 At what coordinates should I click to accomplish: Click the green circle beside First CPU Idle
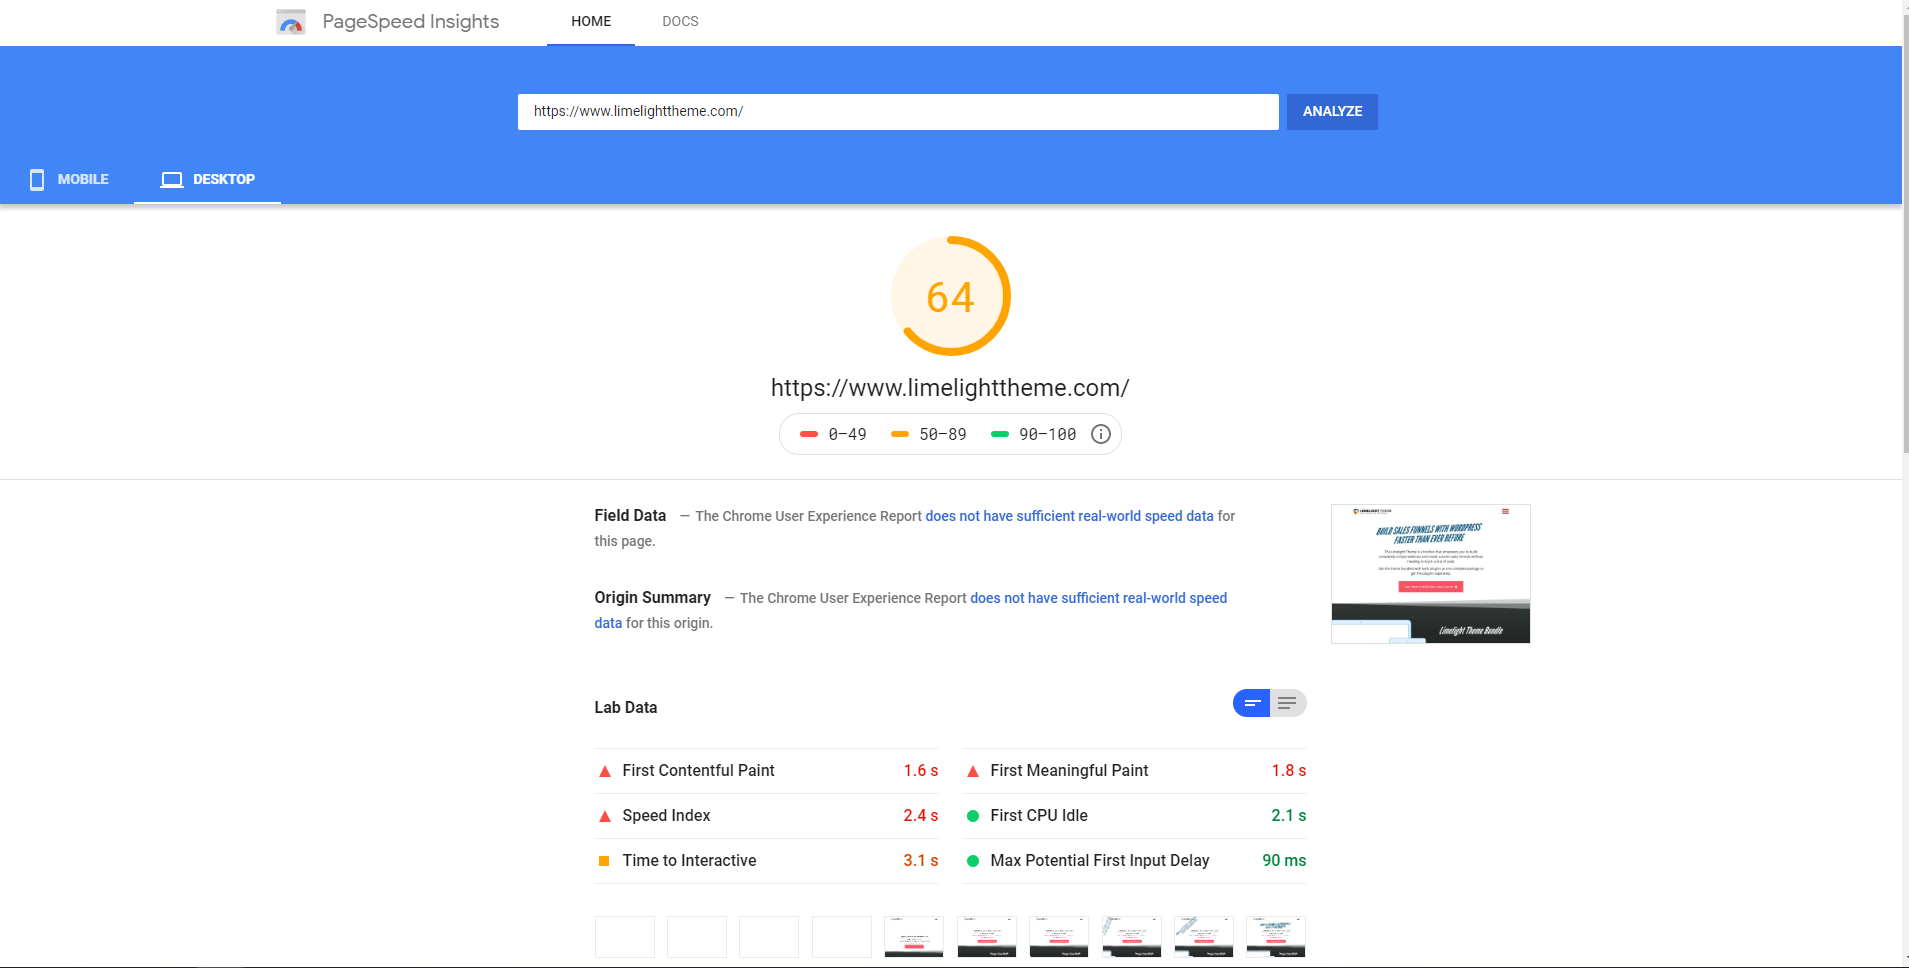(x=973, y=816)
